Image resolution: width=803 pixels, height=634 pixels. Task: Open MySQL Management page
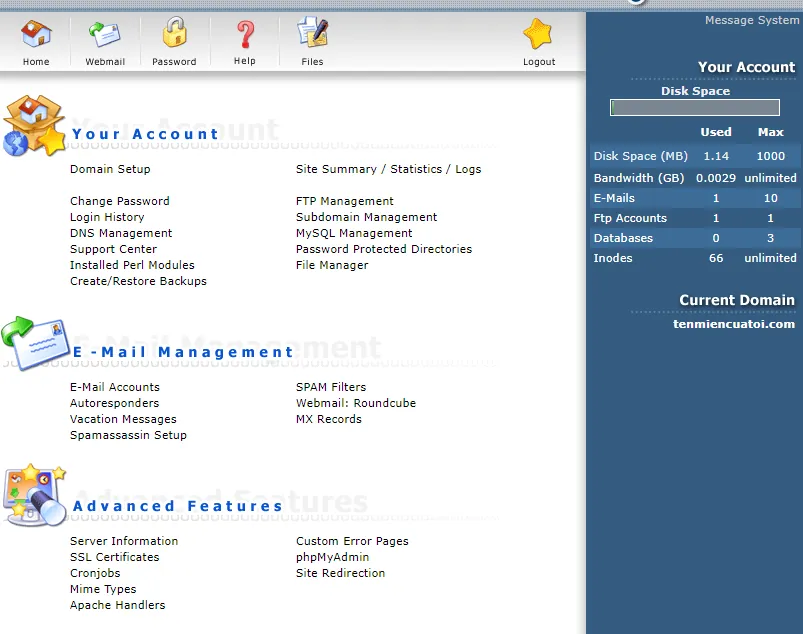pos(354,233)
